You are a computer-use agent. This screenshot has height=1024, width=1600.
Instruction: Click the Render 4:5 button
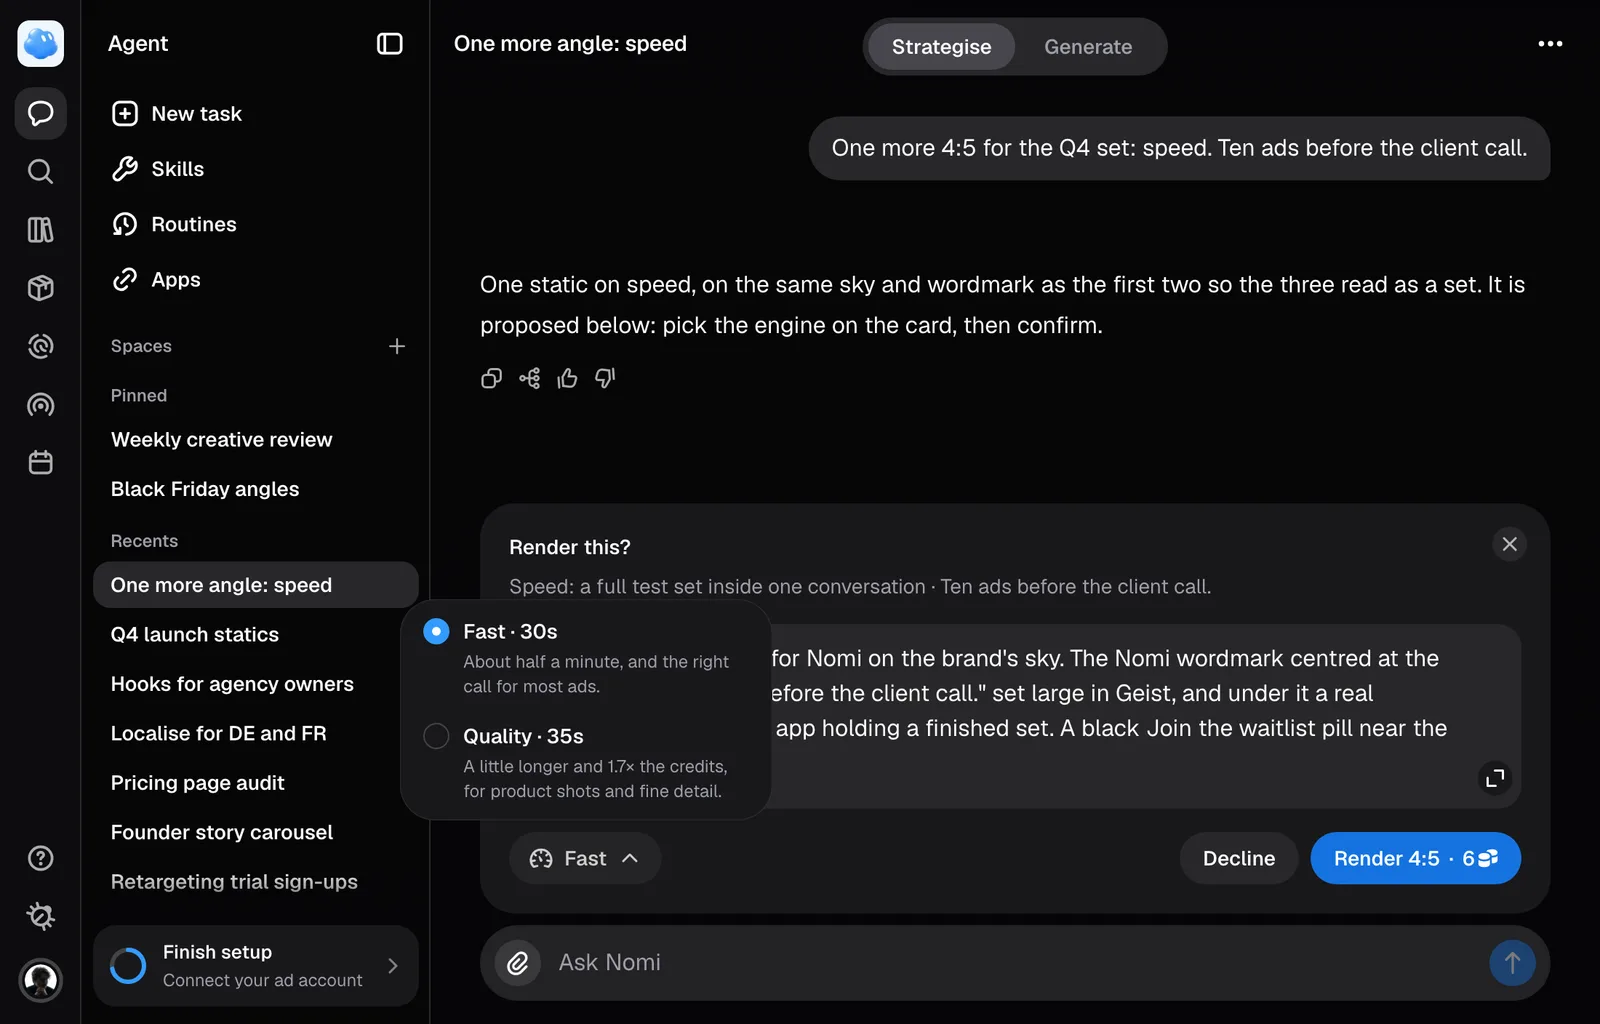coord(1415,858)
